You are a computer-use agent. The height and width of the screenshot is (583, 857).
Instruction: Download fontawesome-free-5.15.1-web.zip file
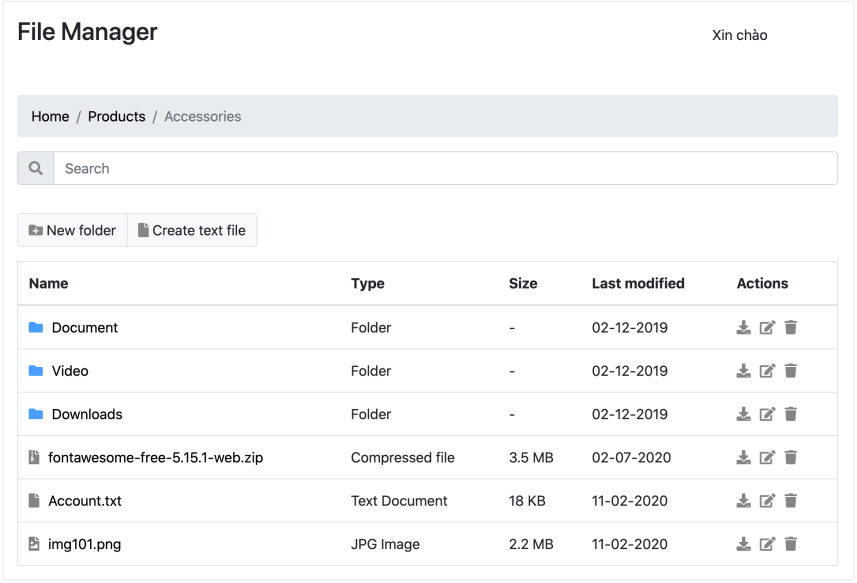743,458
